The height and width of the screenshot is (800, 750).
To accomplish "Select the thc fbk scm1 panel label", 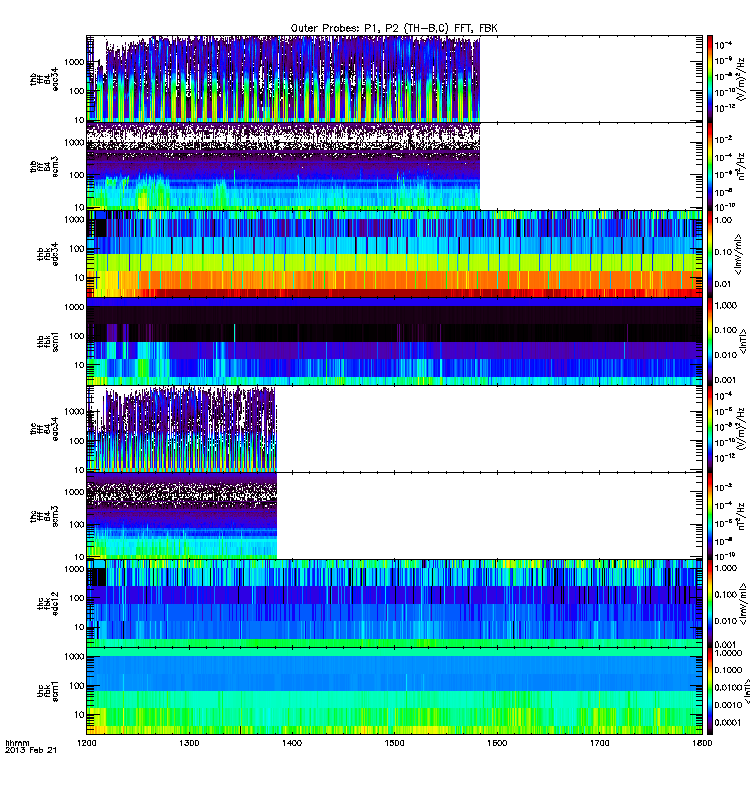I will (x=48, y=691).
